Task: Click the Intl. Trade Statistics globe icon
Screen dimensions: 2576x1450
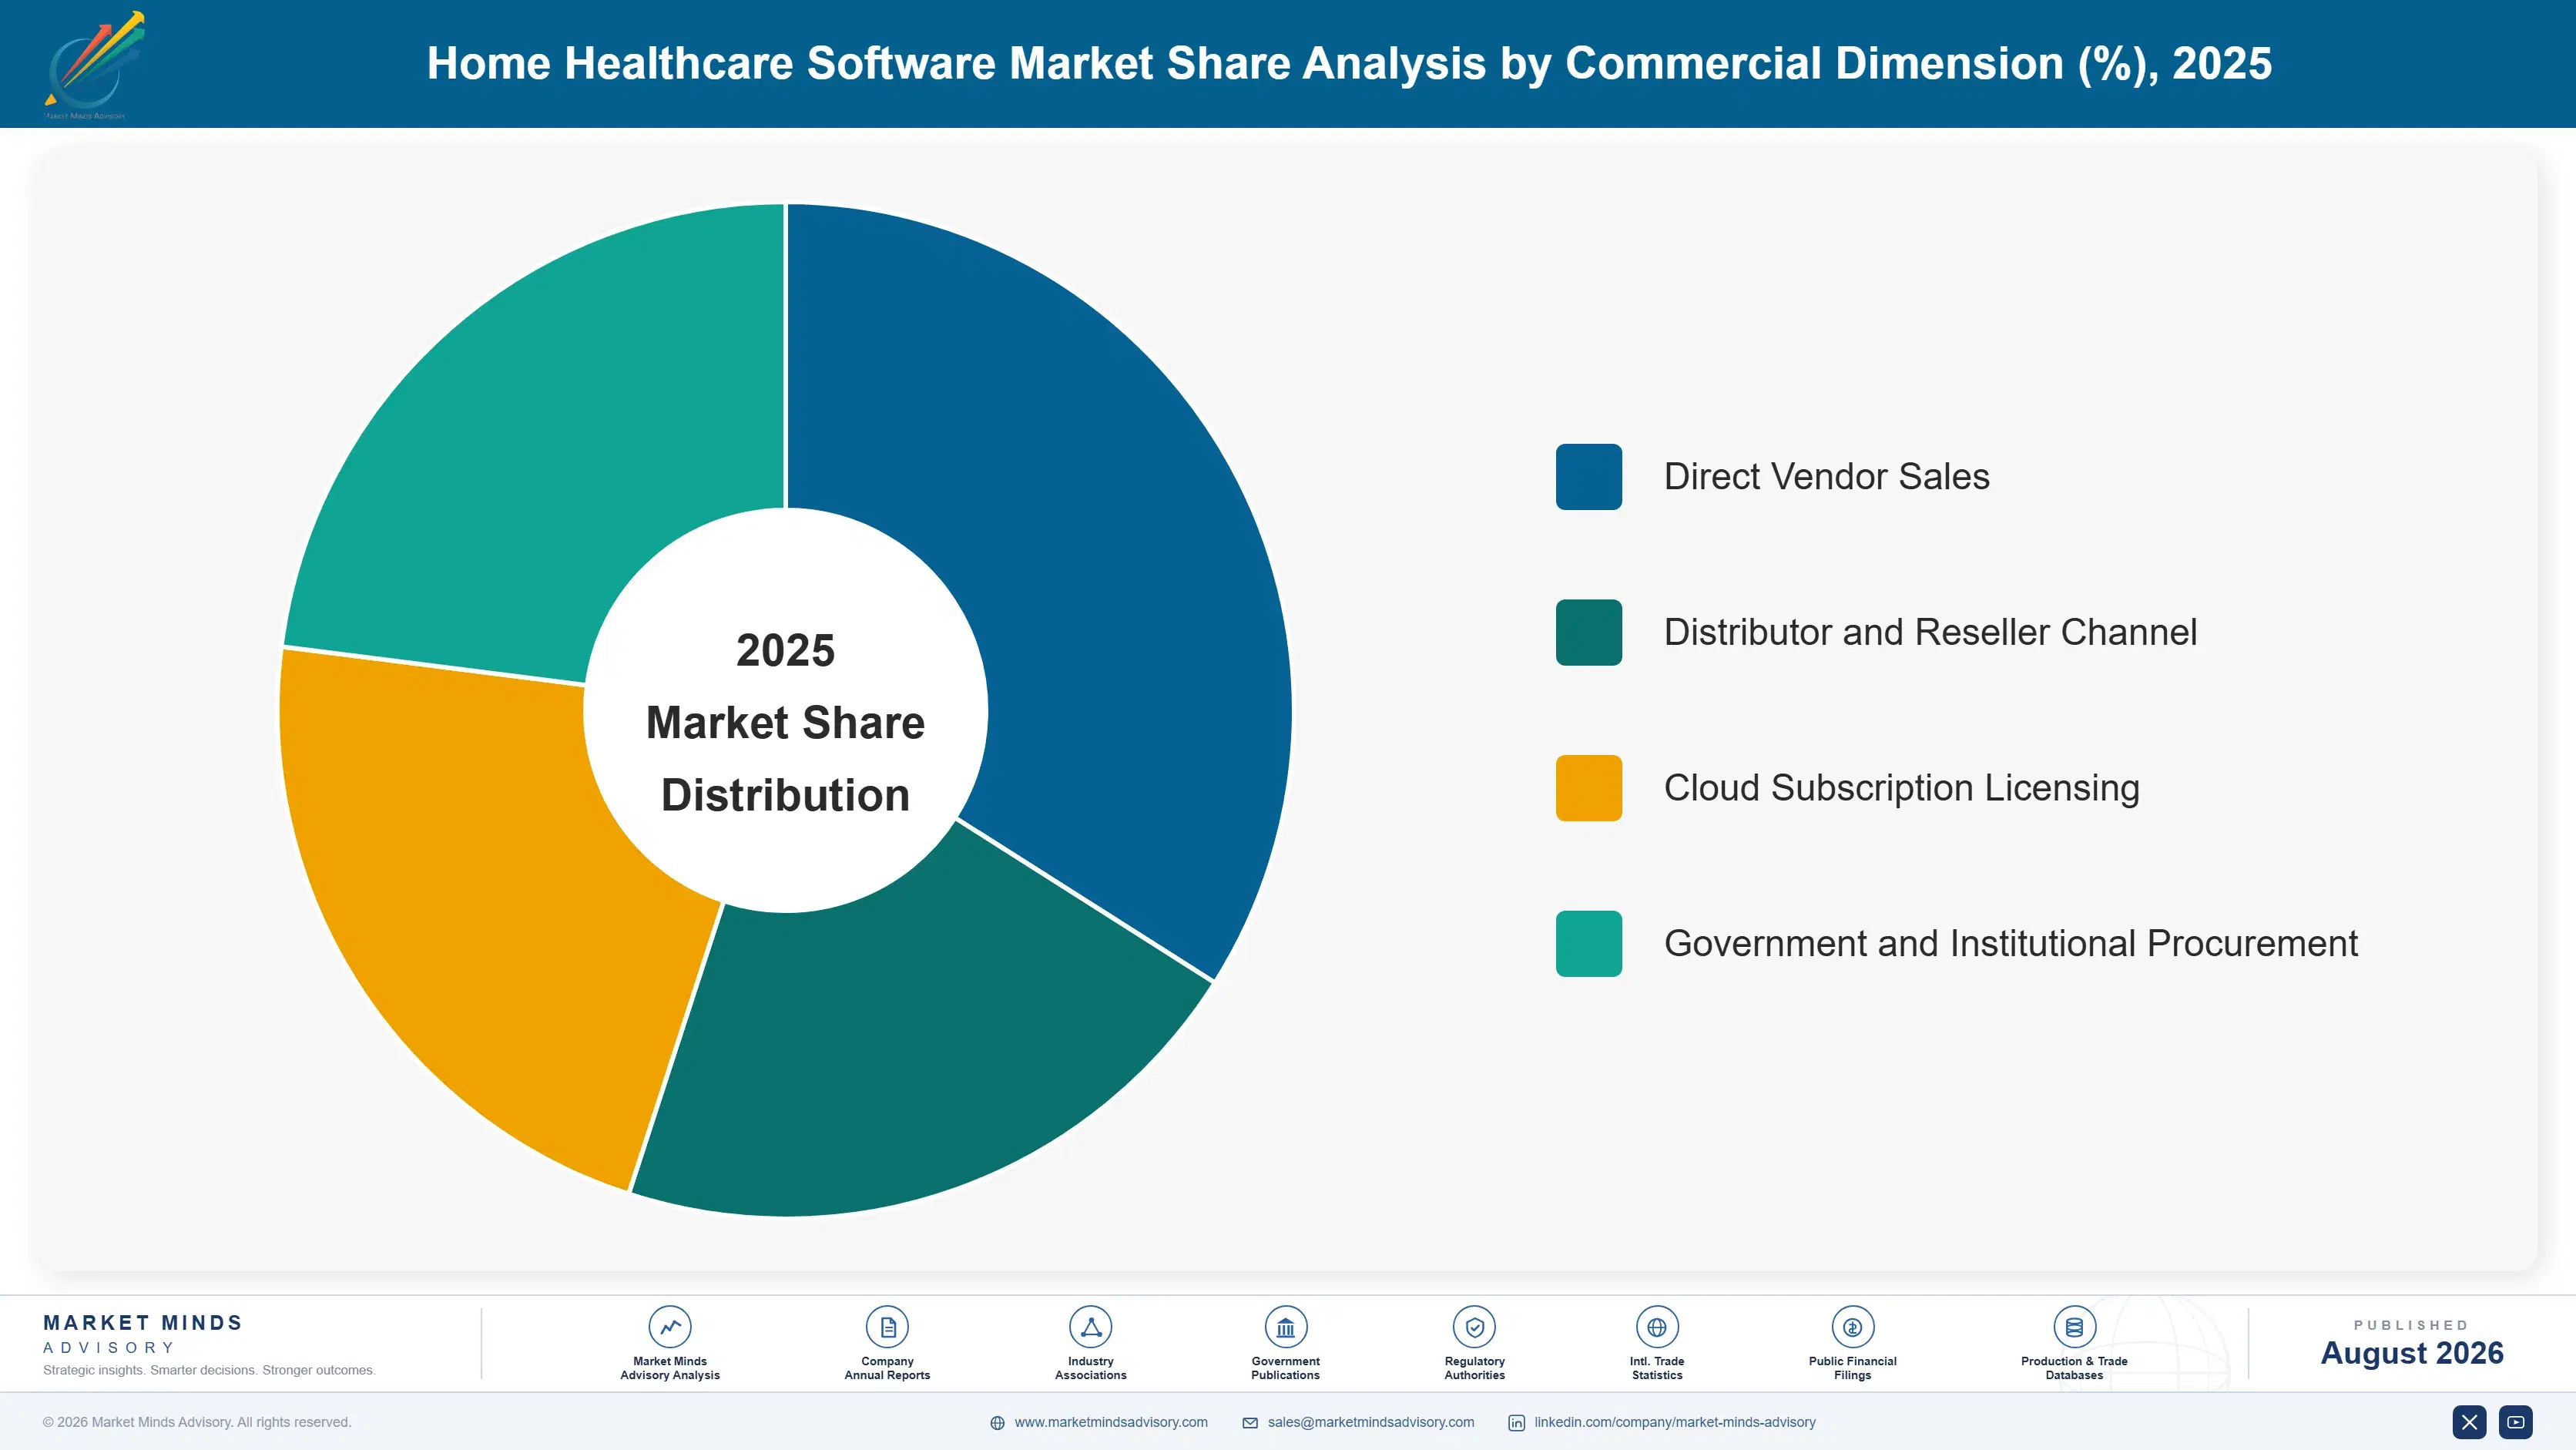Action: pos(1657,1327)
